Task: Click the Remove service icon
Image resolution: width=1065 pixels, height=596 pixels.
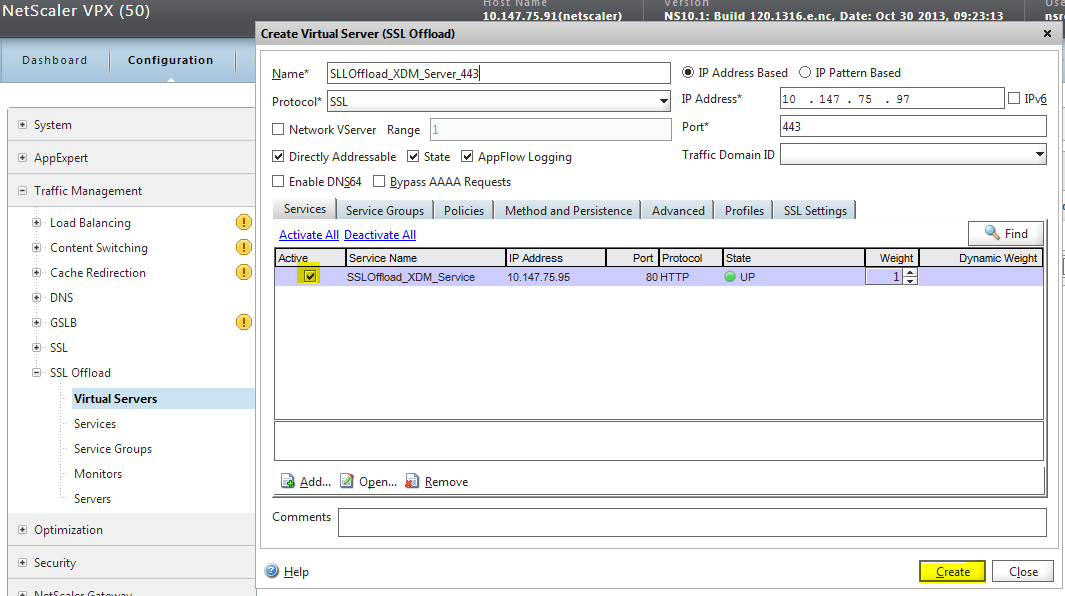Action: click(x=413, y=482)
